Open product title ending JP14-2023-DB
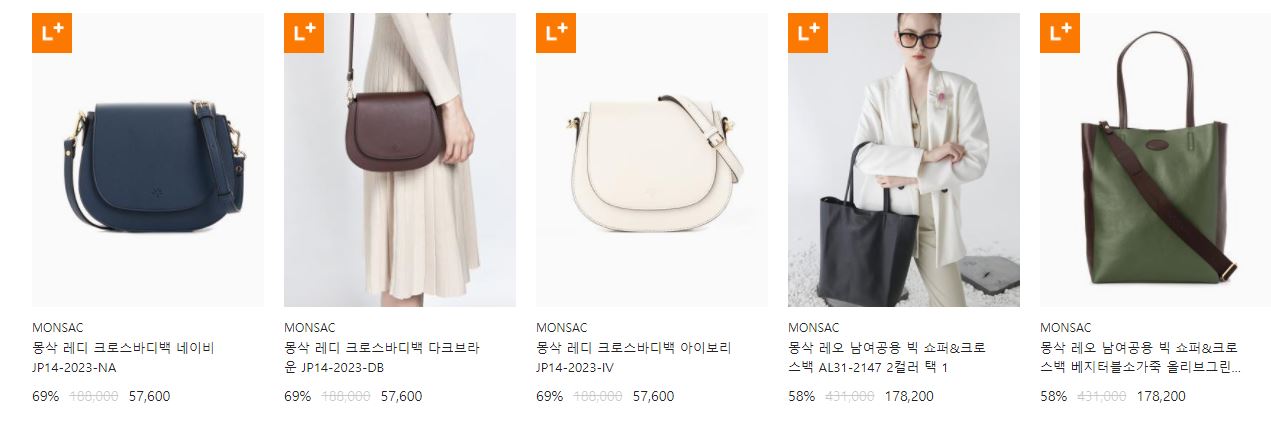This screenshot has height=435, width=1271. 382,357
